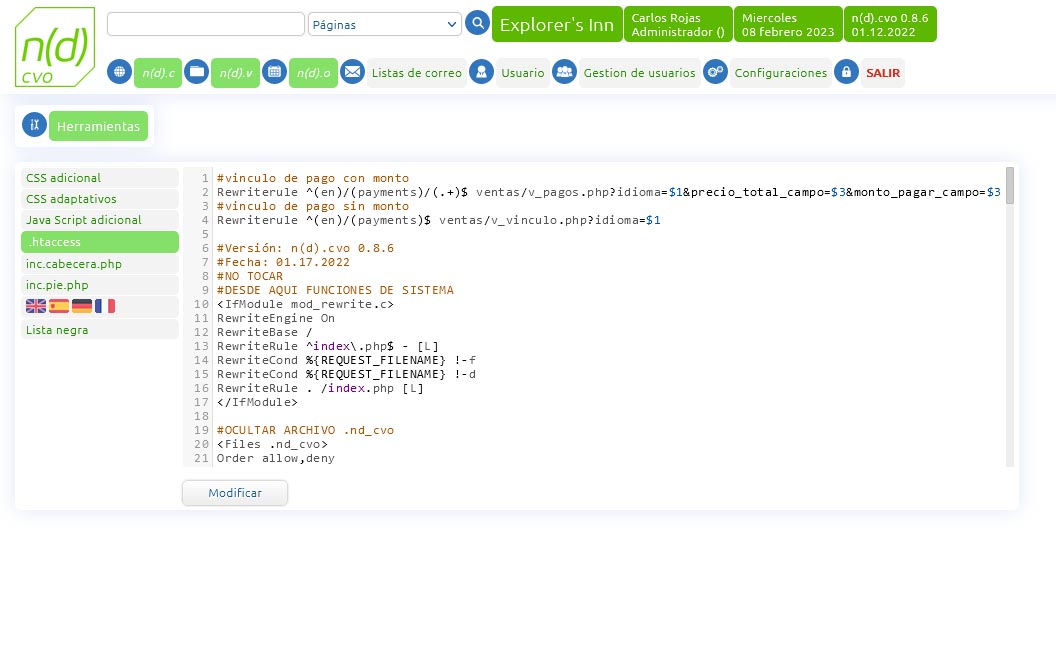This screenshot has width=1056, height=660.
Task: Click the '<Files .nd_cvo>' line
Action: click(272, 444)
